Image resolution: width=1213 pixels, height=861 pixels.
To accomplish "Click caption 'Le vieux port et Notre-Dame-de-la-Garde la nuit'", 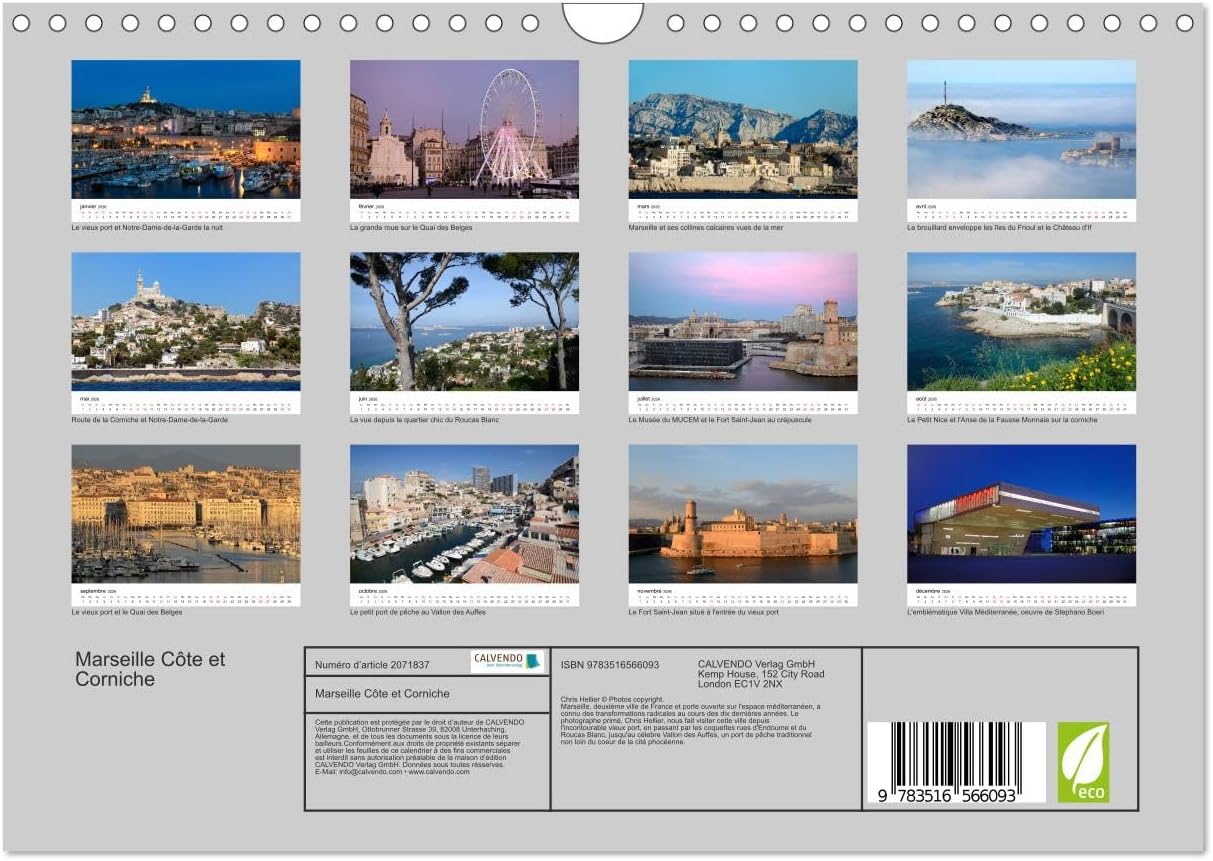I will [x=147, y=227].
